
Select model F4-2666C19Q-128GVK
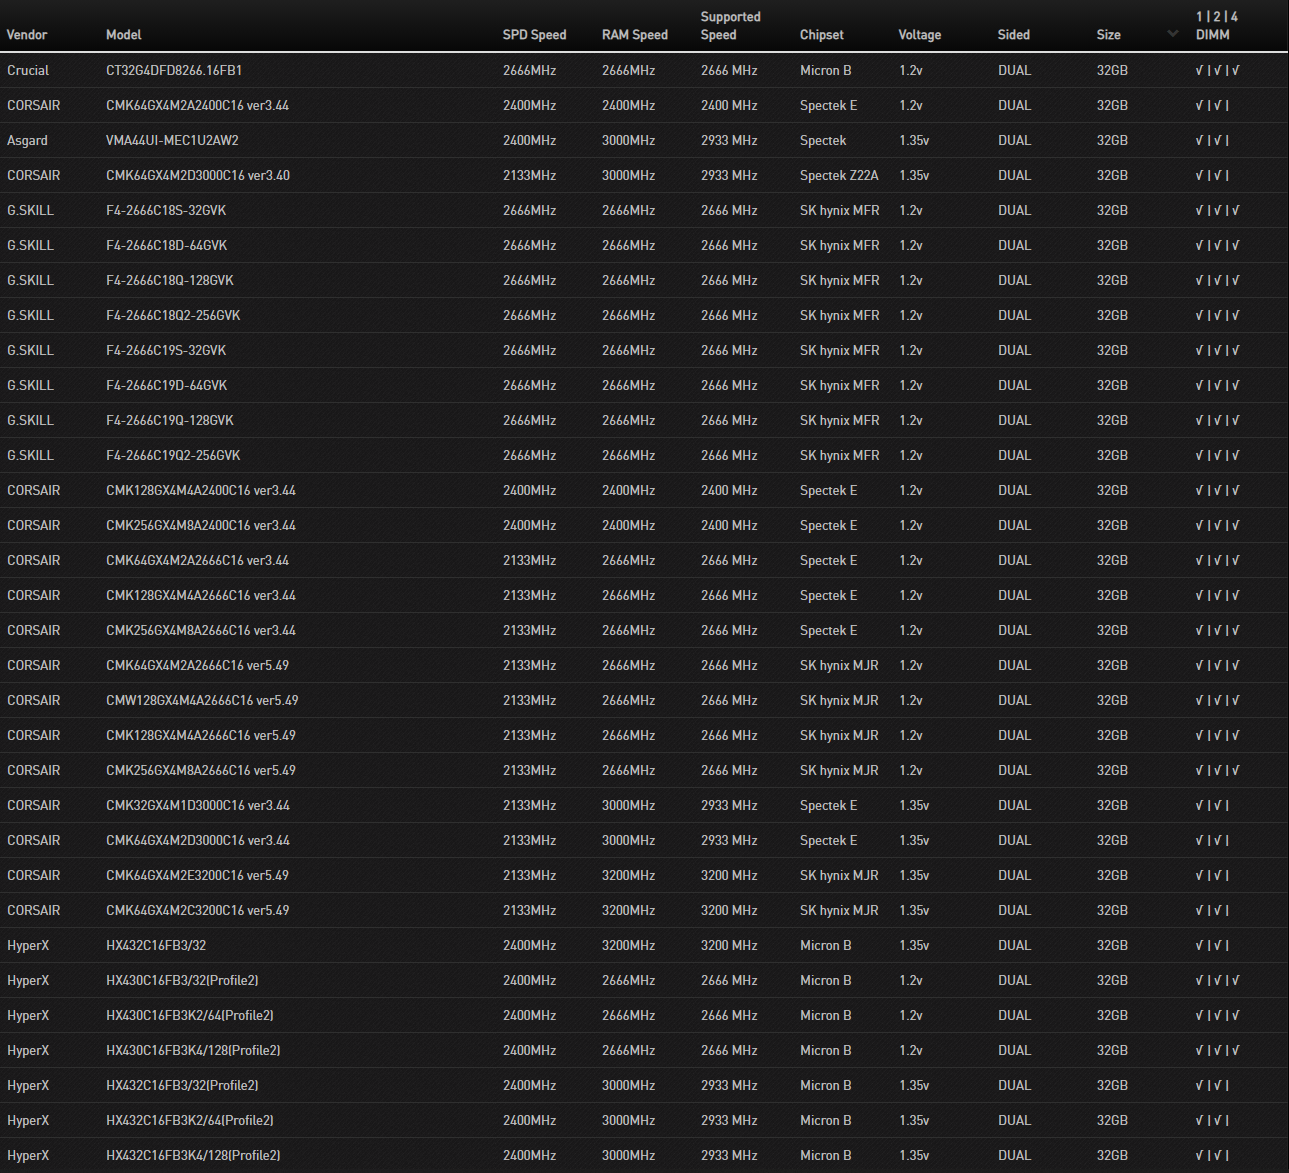(x=170, y=421)
